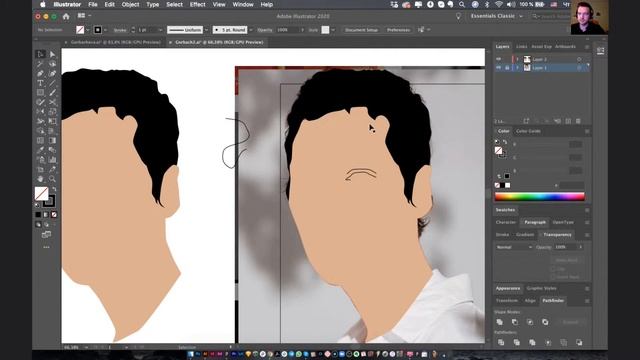
Task: Open the Stroke weight dropdown in control bar
Action: click(x=160, y=30)
